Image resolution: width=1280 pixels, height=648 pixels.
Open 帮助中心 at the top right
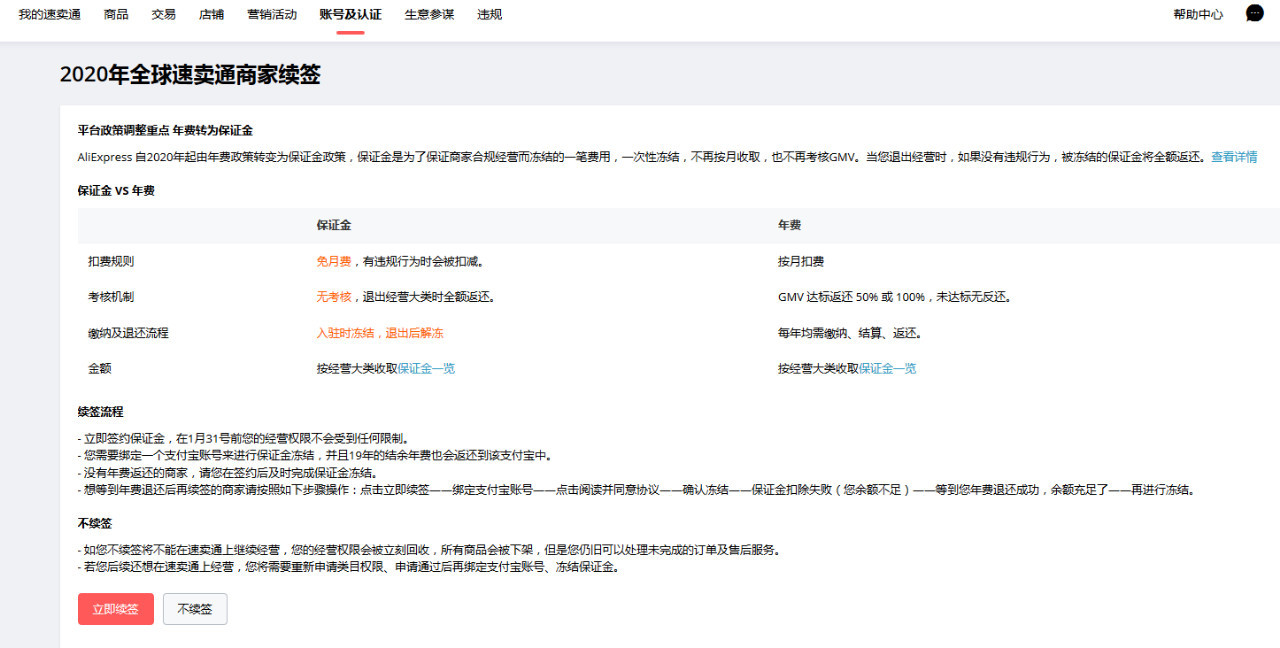[x=1197, y=14]
